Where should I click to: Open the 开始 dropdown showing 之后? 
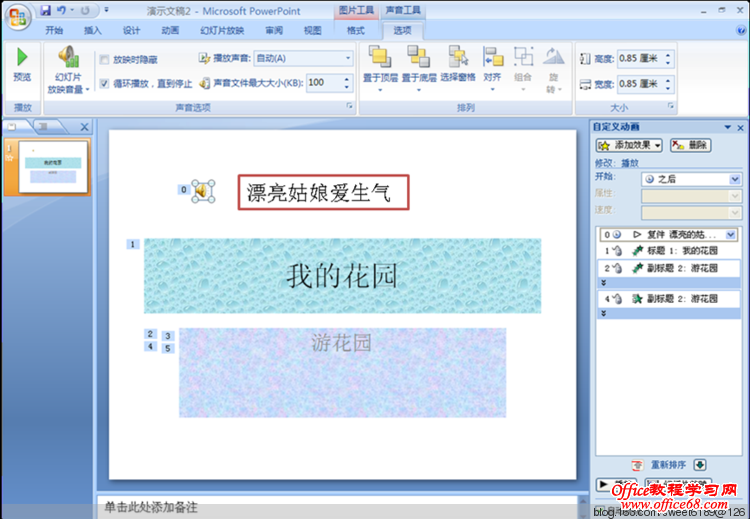691,179
